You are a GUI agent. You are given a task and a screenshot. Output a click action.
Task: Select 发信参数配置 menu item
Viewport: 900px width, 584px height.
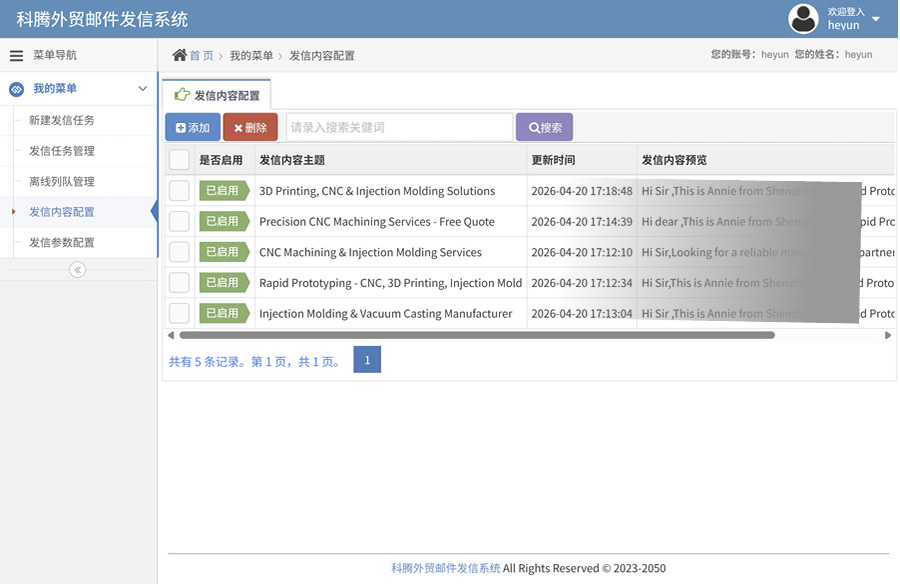[x=62, y=242]
